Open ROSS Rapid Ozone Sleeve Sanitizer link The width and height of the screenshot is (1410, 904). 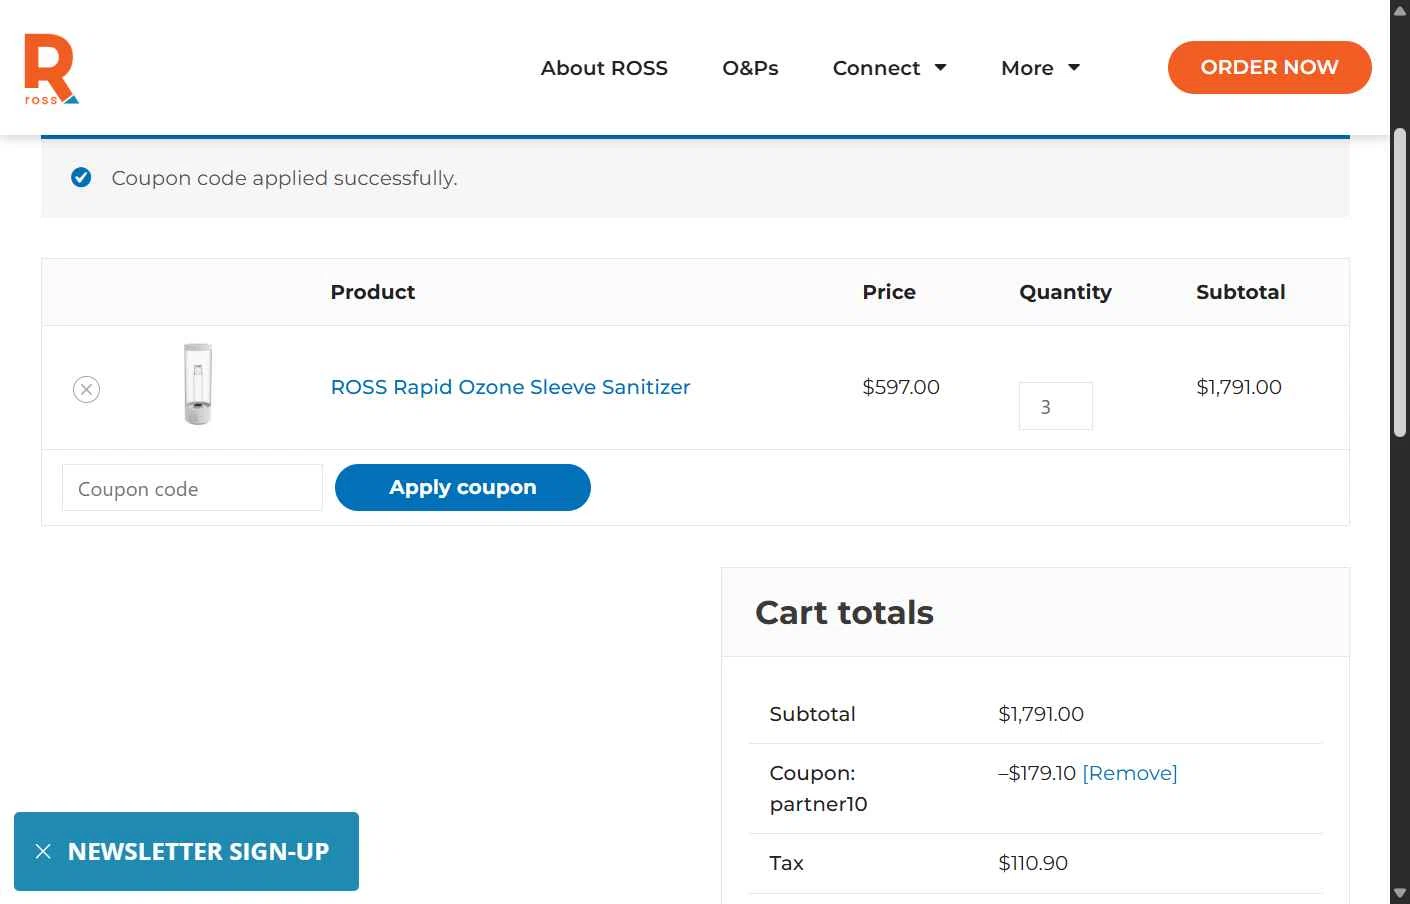[x=510, y=387]
